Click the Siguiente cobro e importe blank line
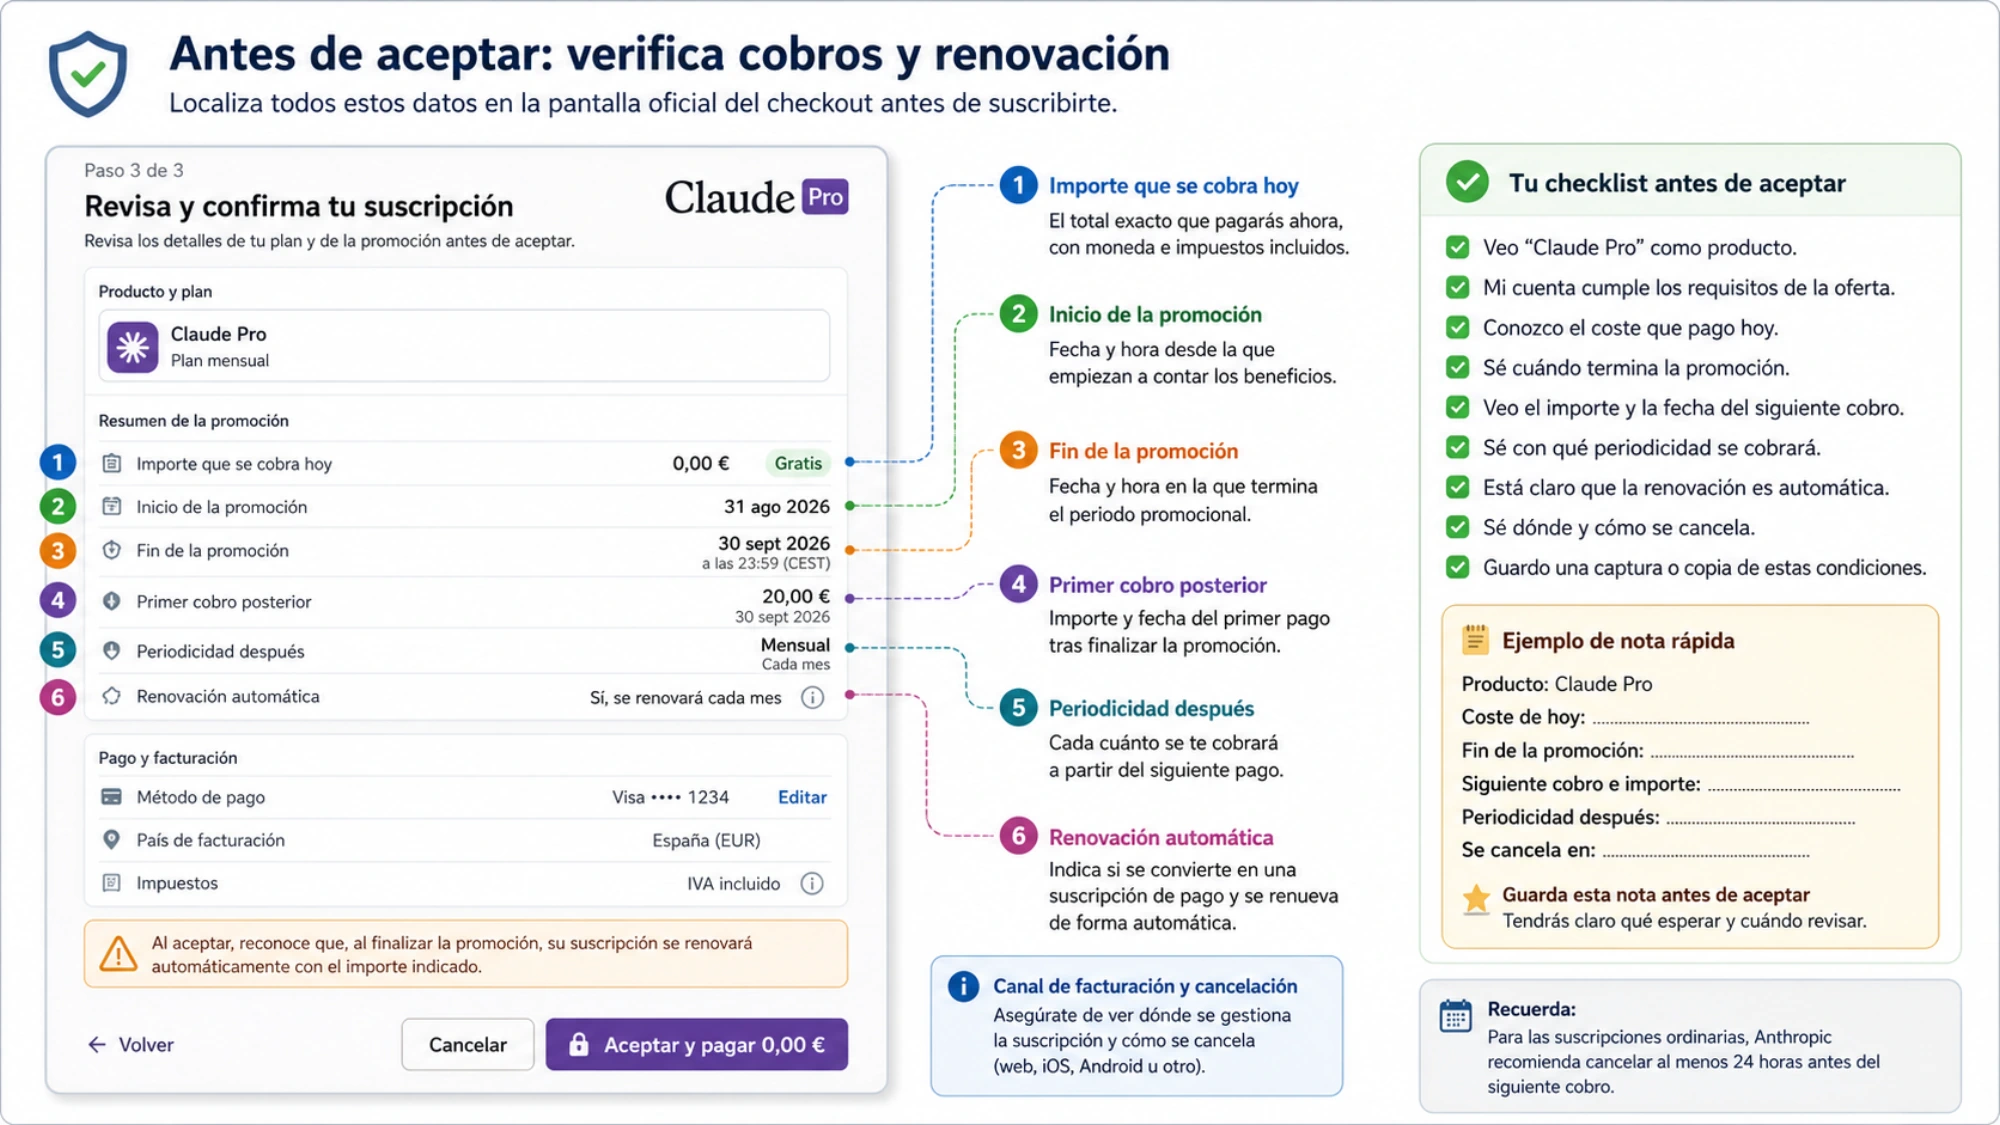This screenshot has width=2000, height=1125. pyautogui.click(x=1804, y=787)
